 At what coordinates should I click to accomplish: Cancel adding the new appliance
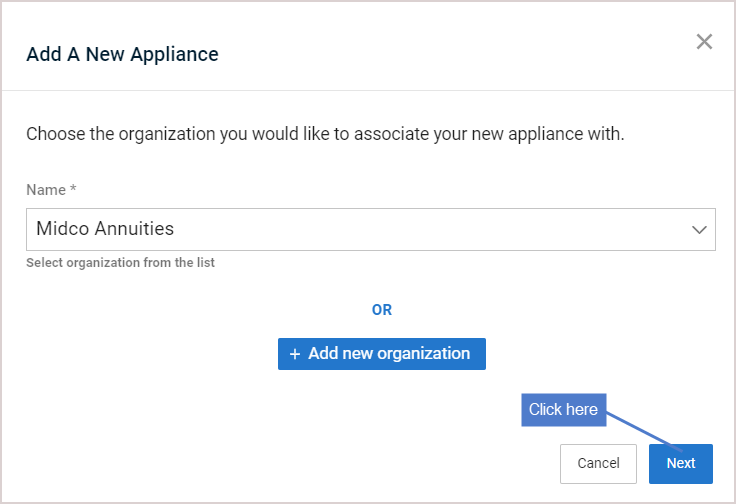click(x=598, y=464)
